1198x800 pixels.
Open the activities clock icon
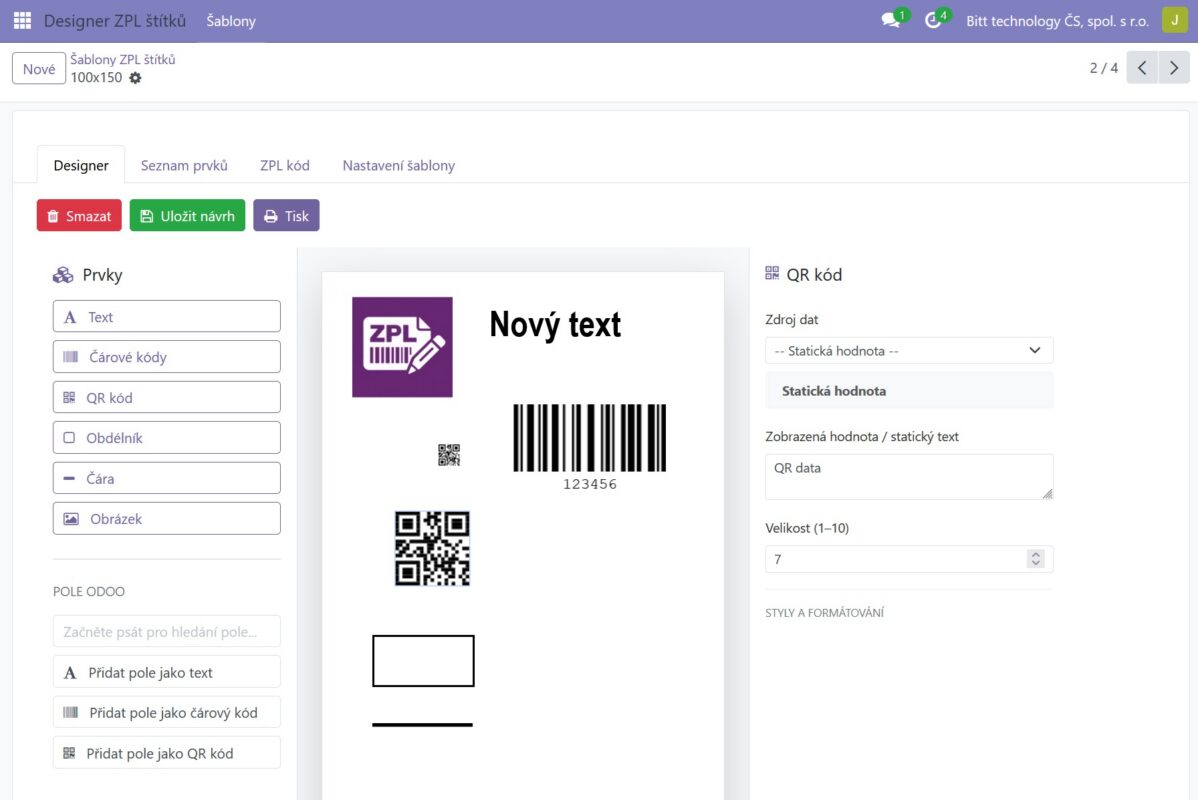[x=933, y=20]
